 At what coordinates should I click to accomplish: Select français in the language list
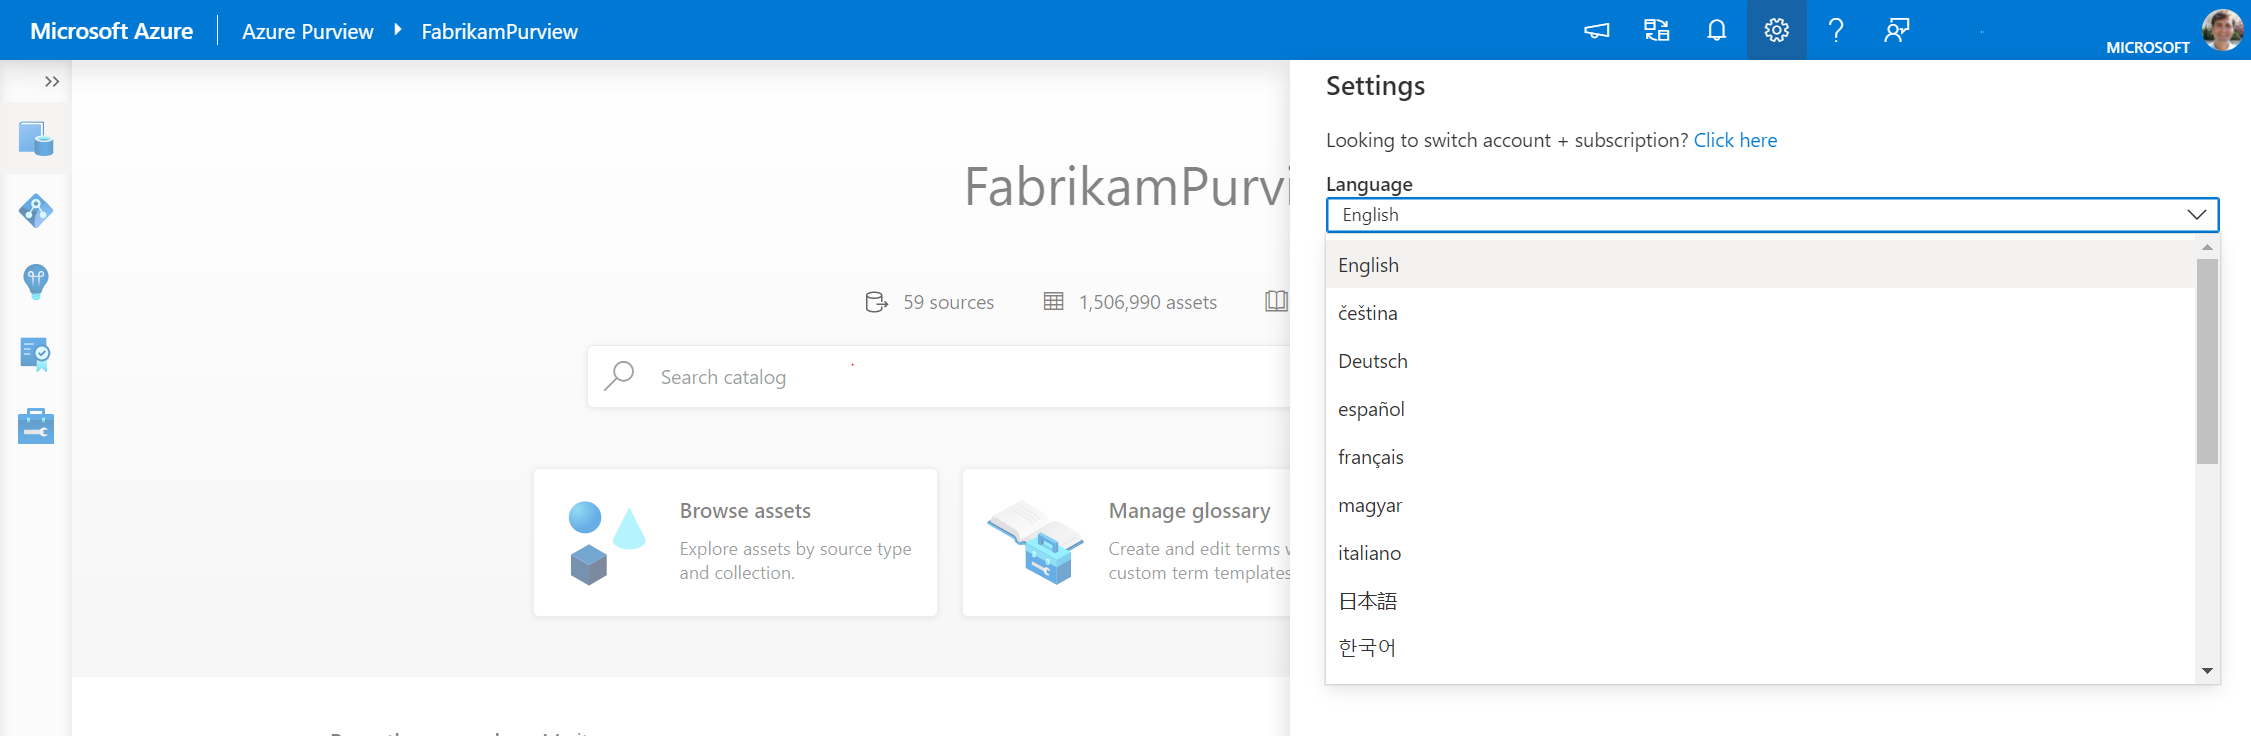tap(1760, 457)
